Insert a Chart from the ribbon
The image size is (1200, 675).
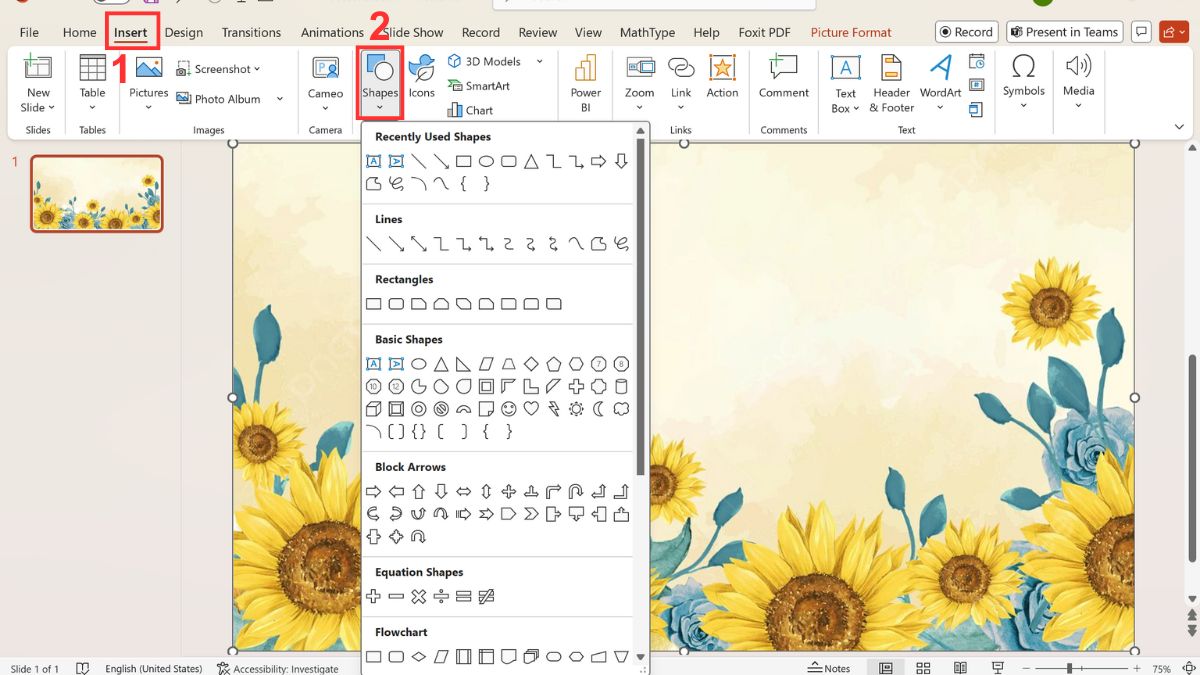pos(470,110)
